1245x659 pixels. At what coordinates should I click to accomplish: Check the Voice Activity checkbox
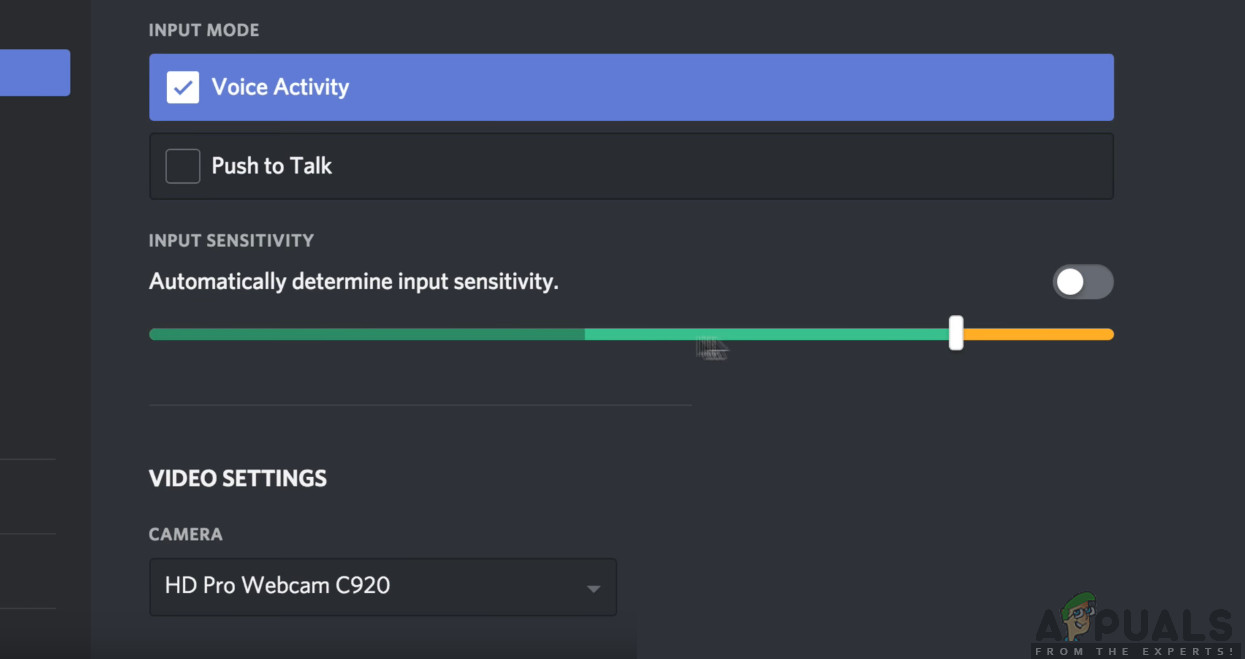point(183,87)
